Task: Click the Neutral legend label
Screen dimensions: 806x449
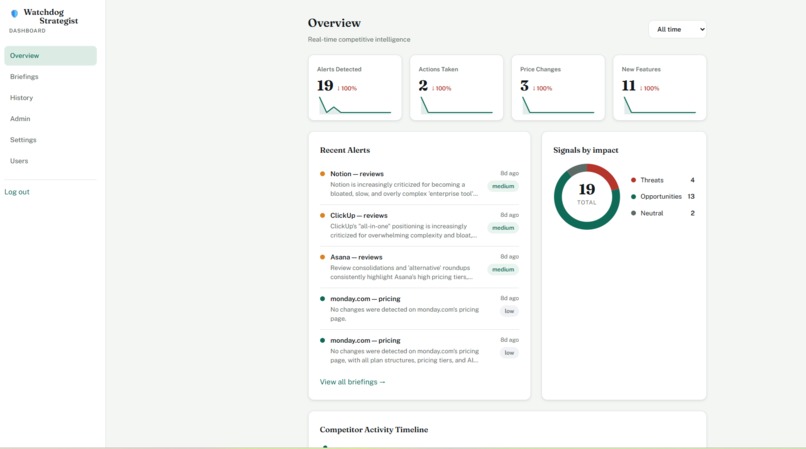Action: [x=652, y=213]
